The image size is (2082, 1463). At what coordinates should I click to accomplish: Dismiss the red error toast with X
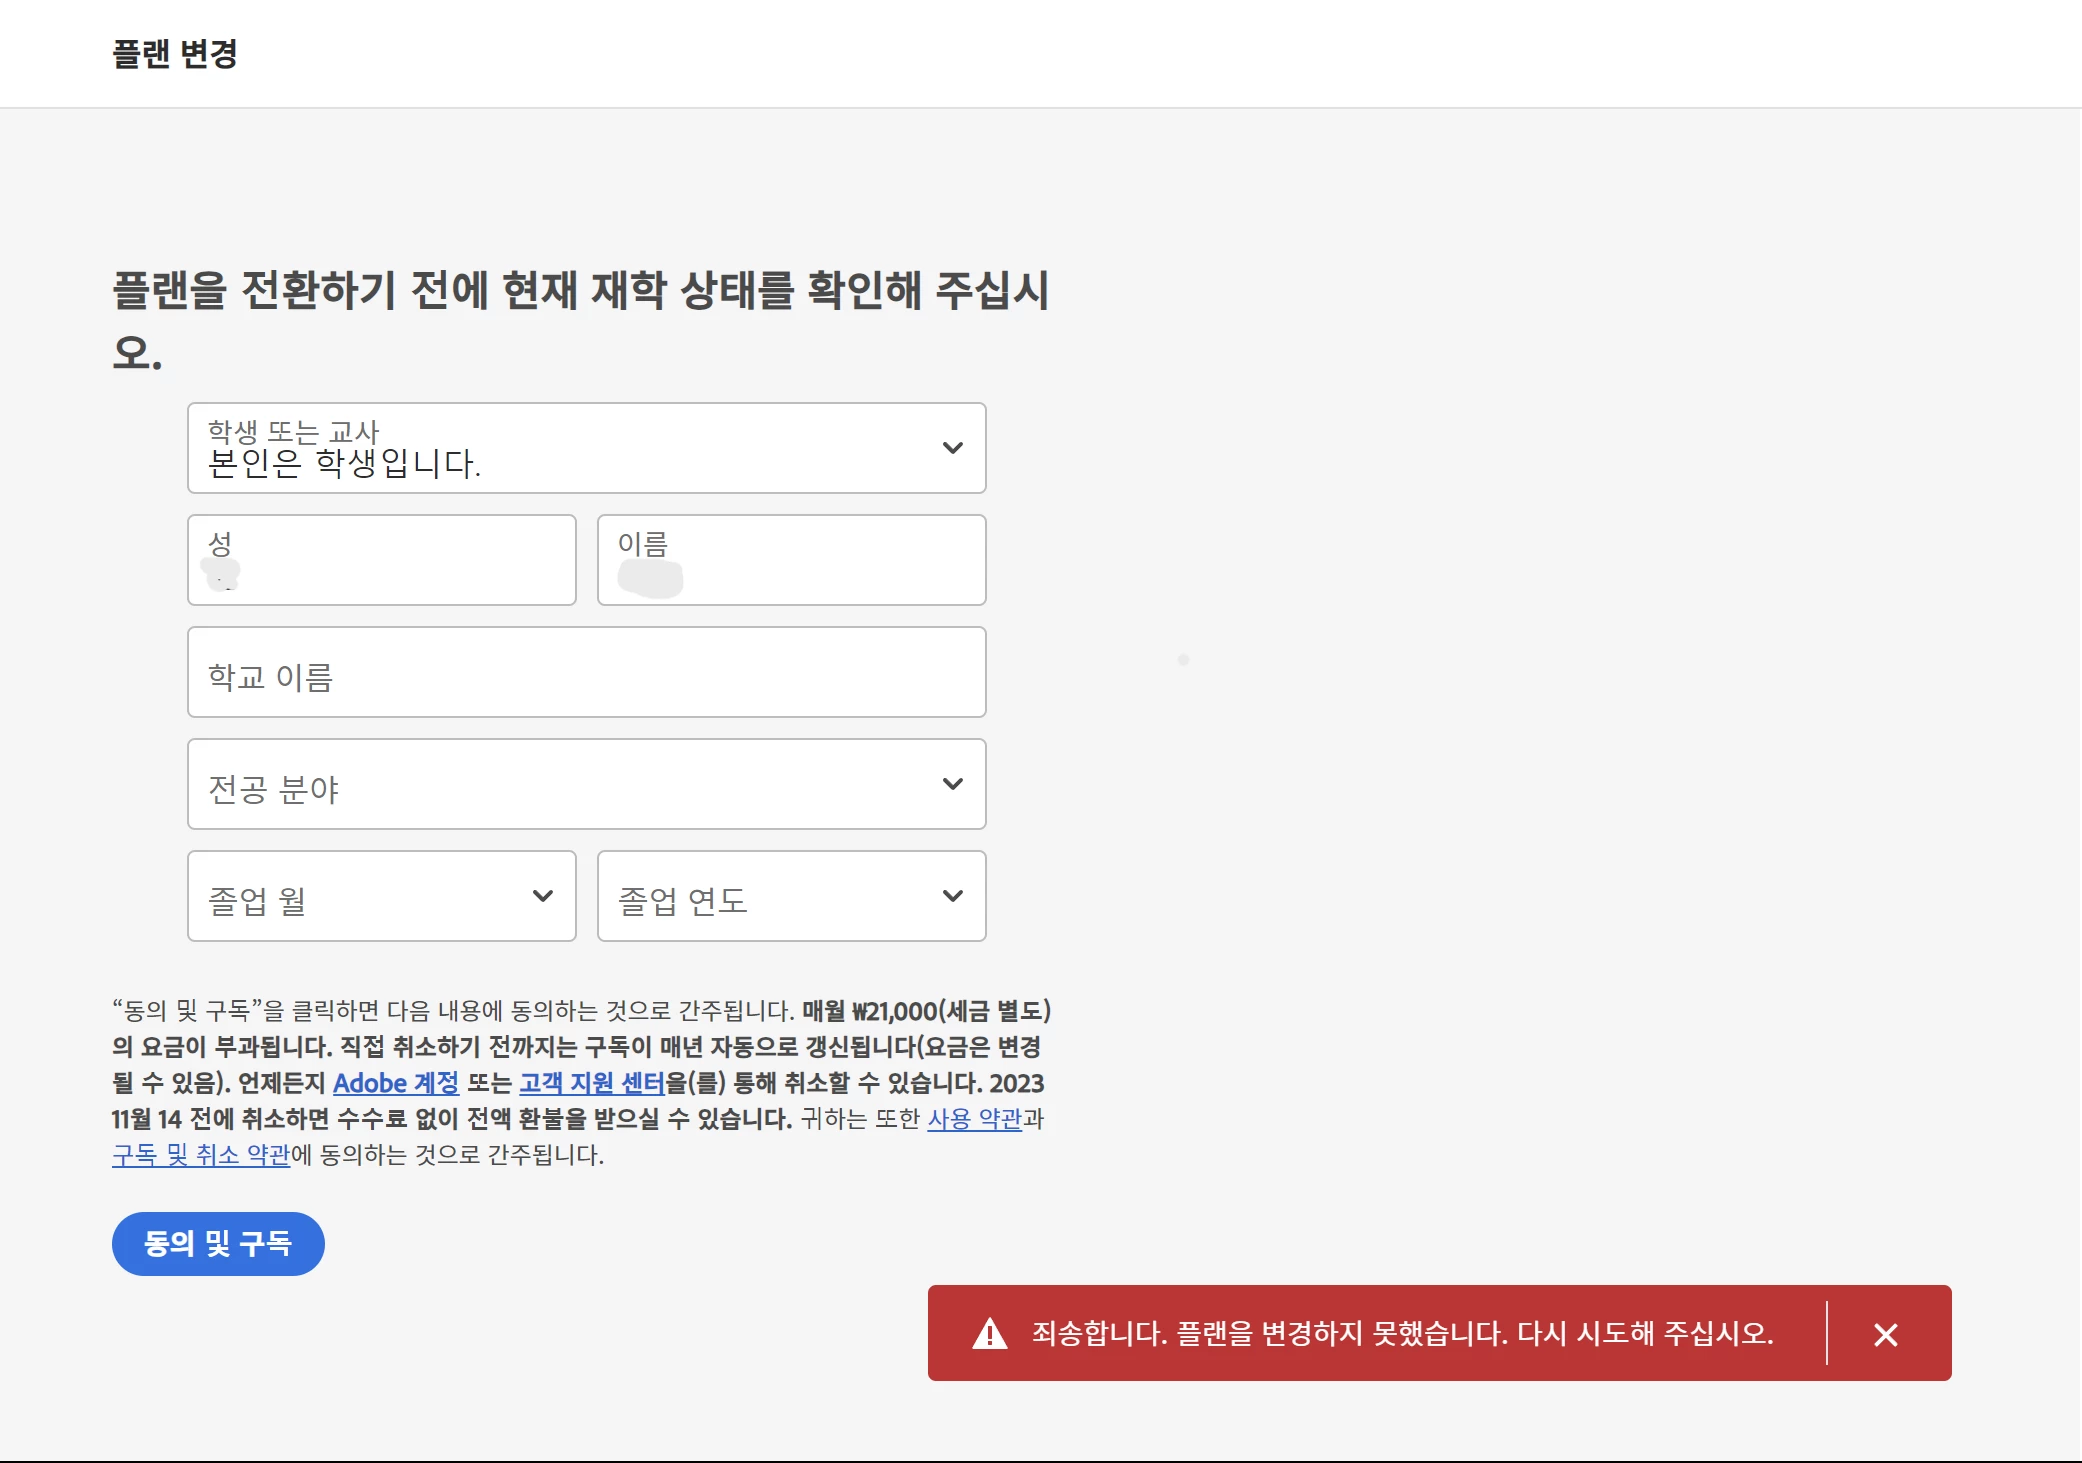tap(1885, 1334)
